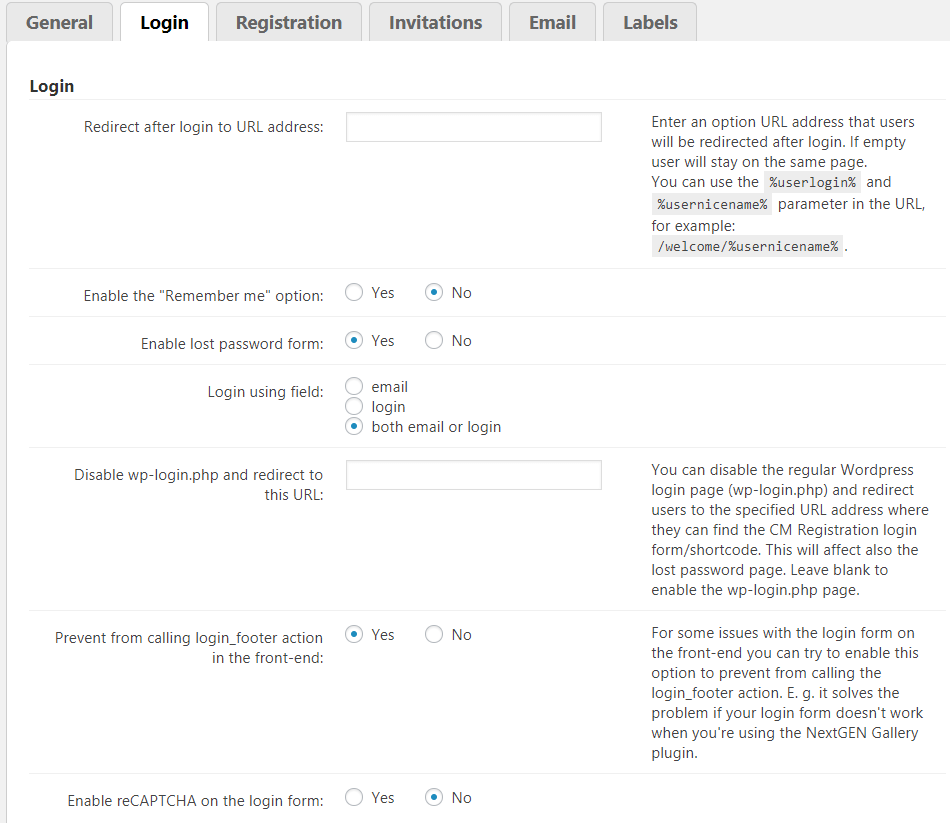Select No for the "Remember me" option

tap(434, 293)
